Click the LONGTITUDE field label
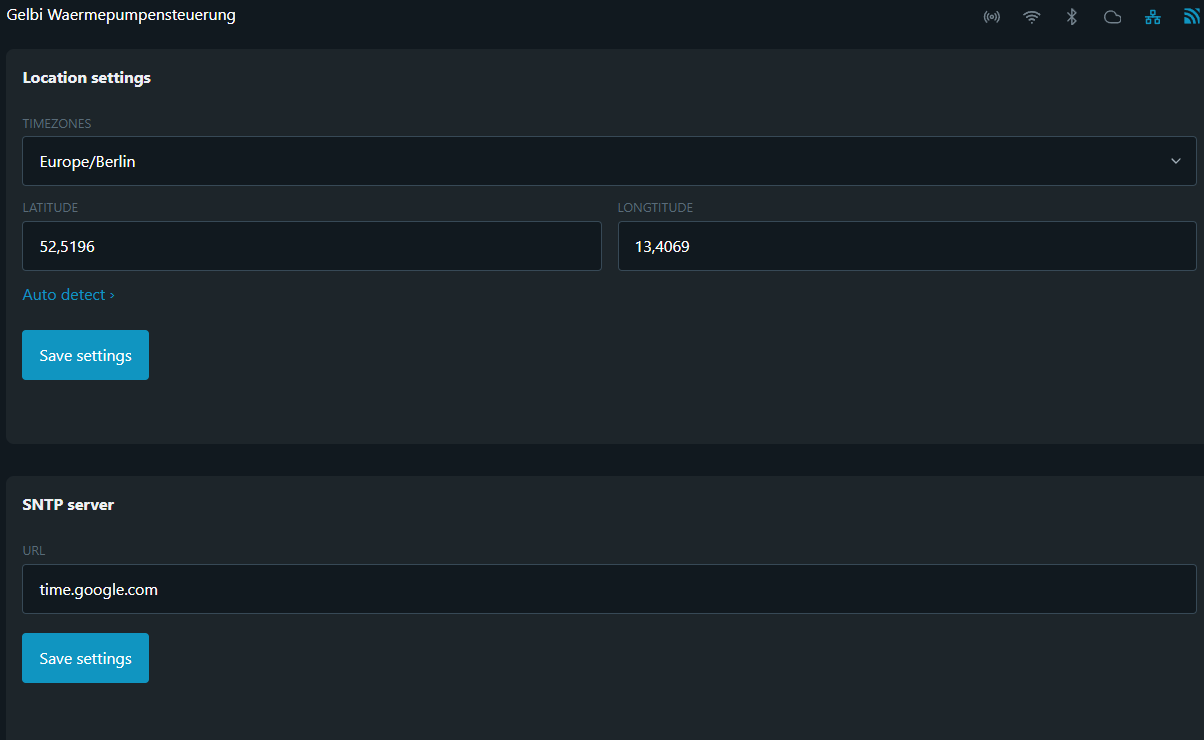Screen dimensions: 1204x740 point(655,208)
